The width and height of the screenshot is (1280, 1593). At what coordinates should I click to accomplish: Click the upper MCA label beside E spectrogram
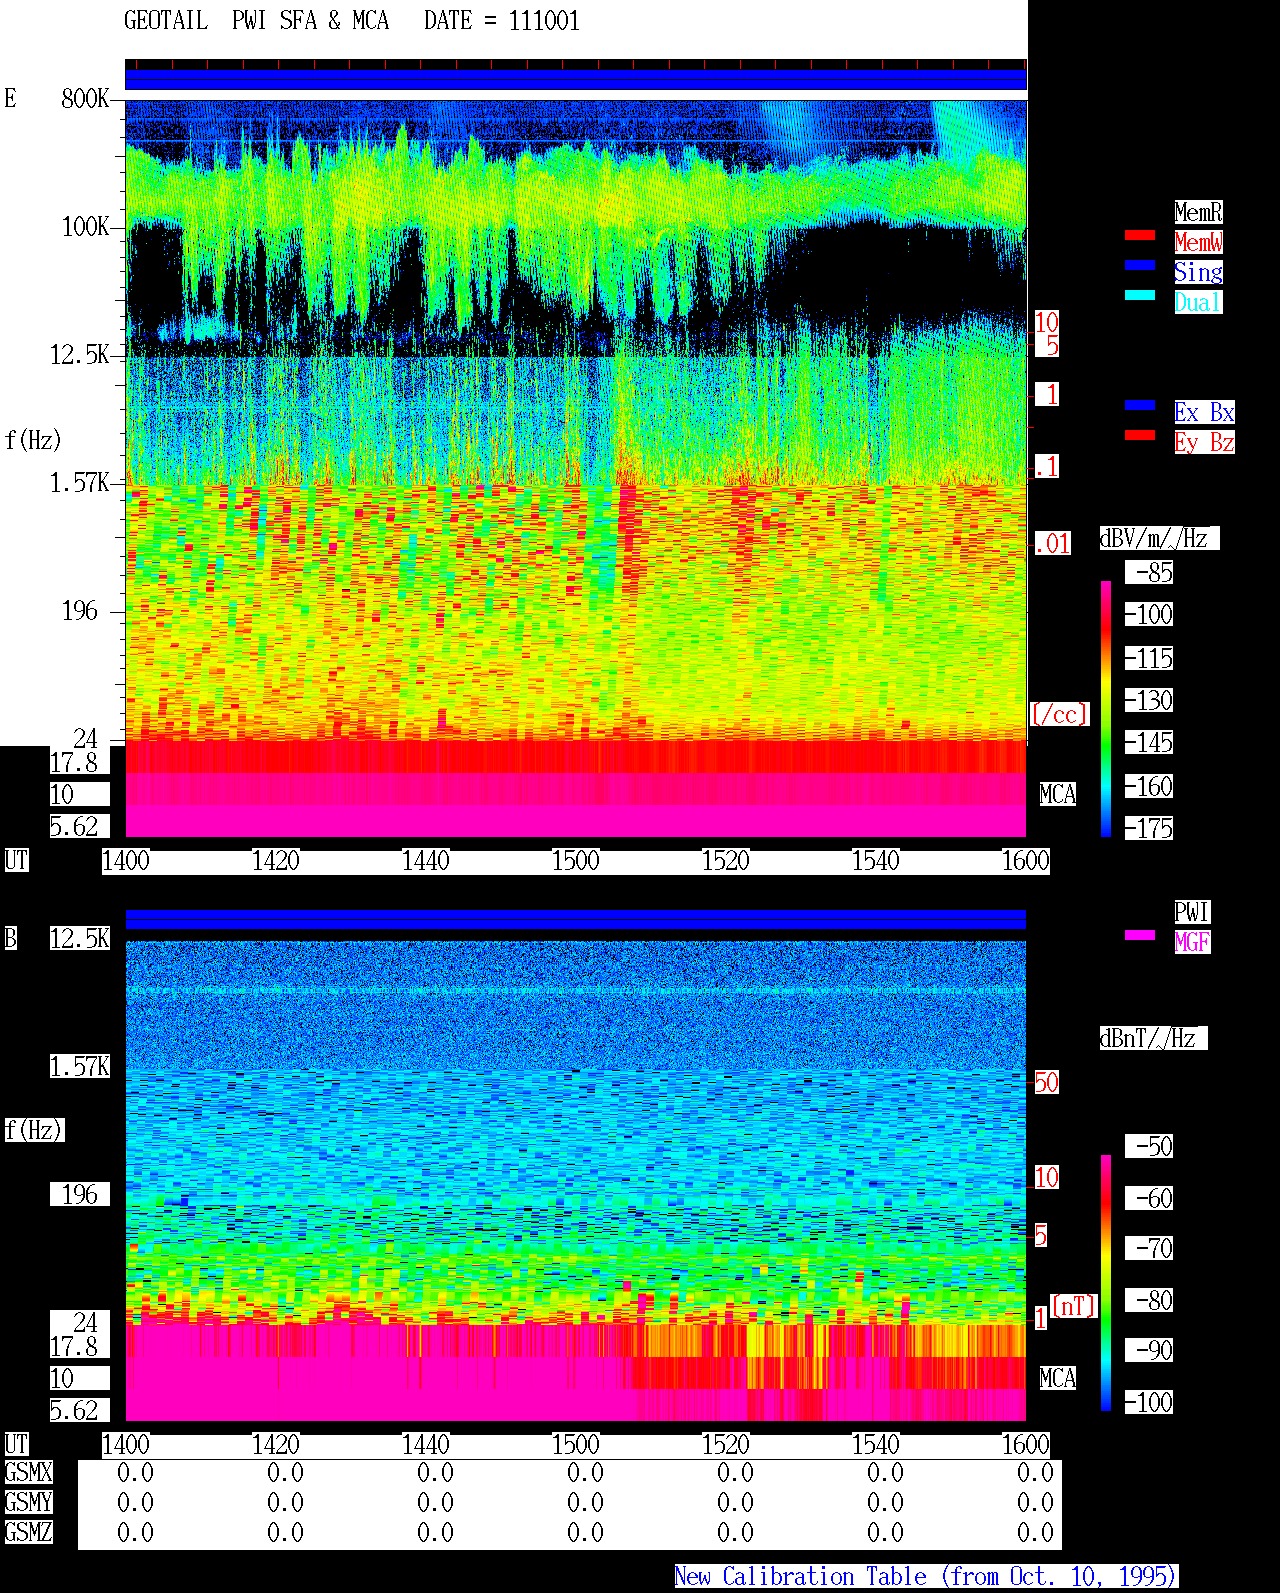tap(1058, 795)
